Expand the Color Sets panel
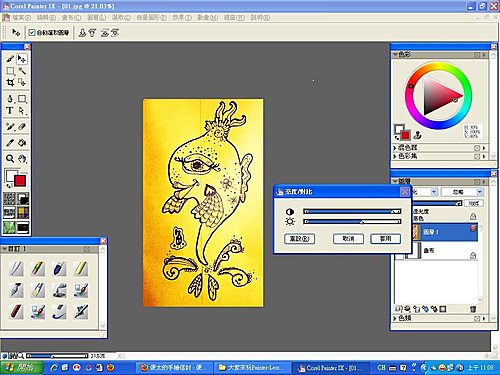Screen dimensions: 500x375 pos(395,156)
